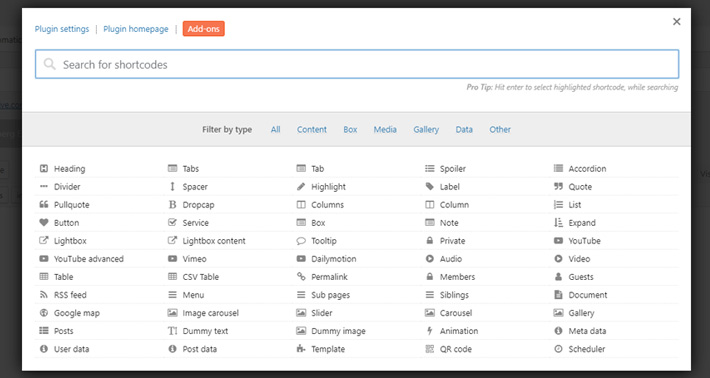Open the Plugin homepage link

[136, 29]
